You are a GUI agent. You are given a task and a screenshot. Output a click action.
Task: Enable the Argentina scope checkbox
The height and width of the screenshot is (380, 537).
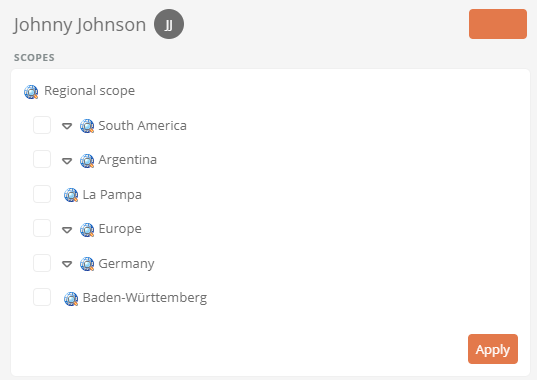tap(42, 159)
